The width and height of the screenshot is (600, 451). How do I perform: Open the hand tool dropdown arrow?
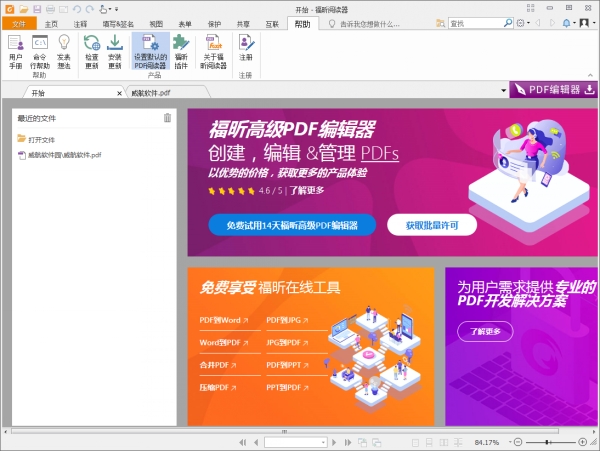click(110, 9)
